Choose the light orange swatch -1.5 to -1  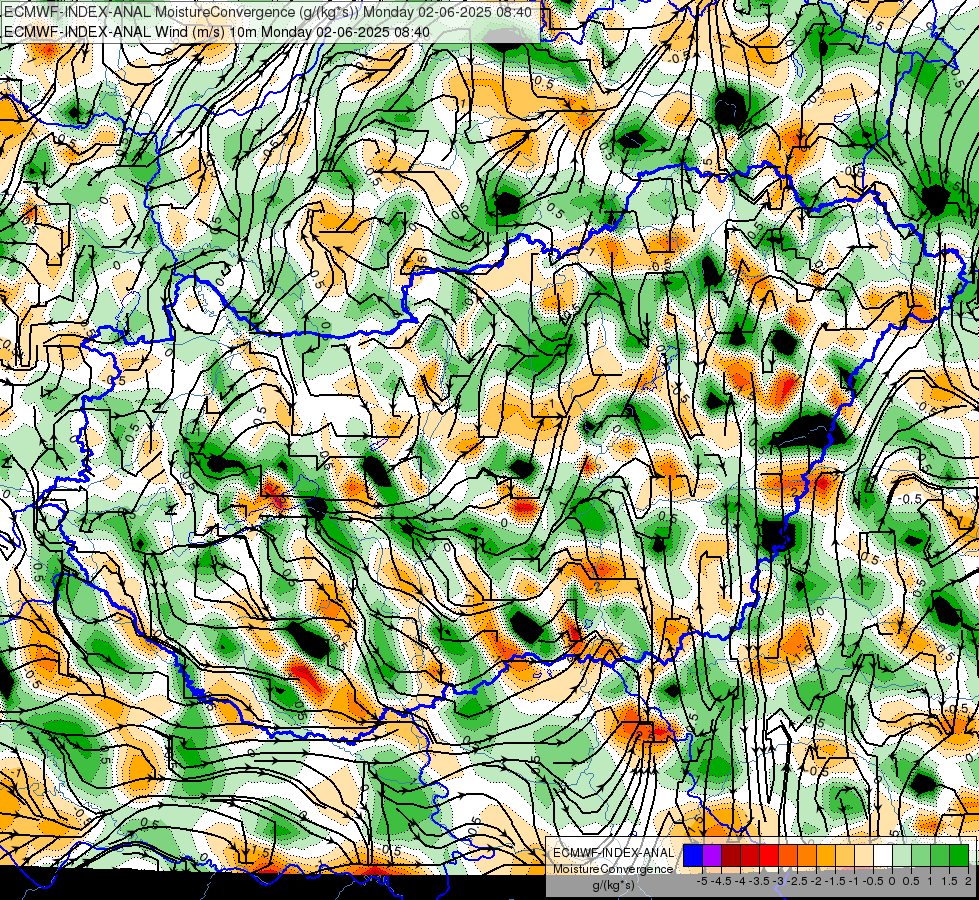[x=845, y=856]
